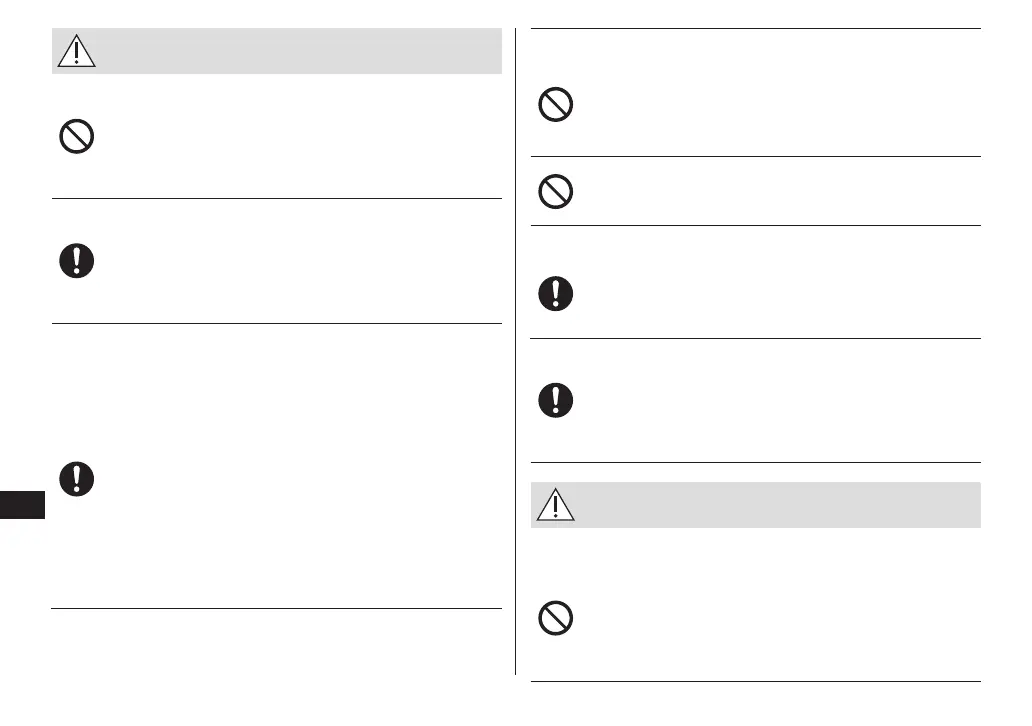Click the separator between the right column's exclamation icons
The height and width of the screenshot is (726, 1032).
(x=755, y=338)
